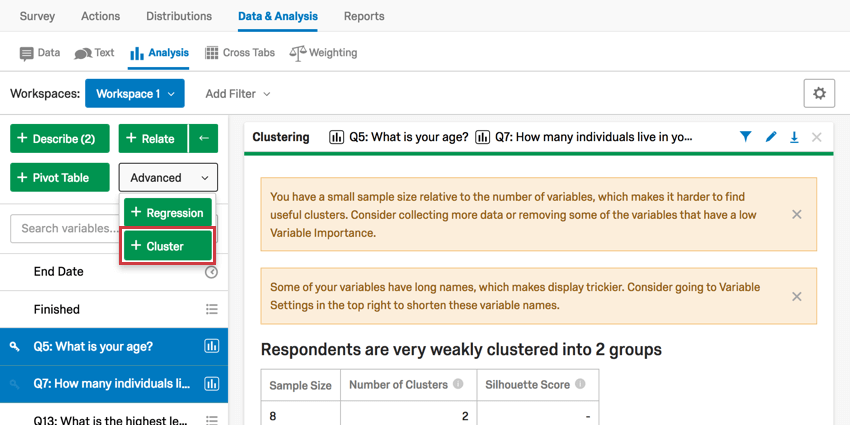
Task: Dismiss the small sample size warning
Action: click(796, 214)
